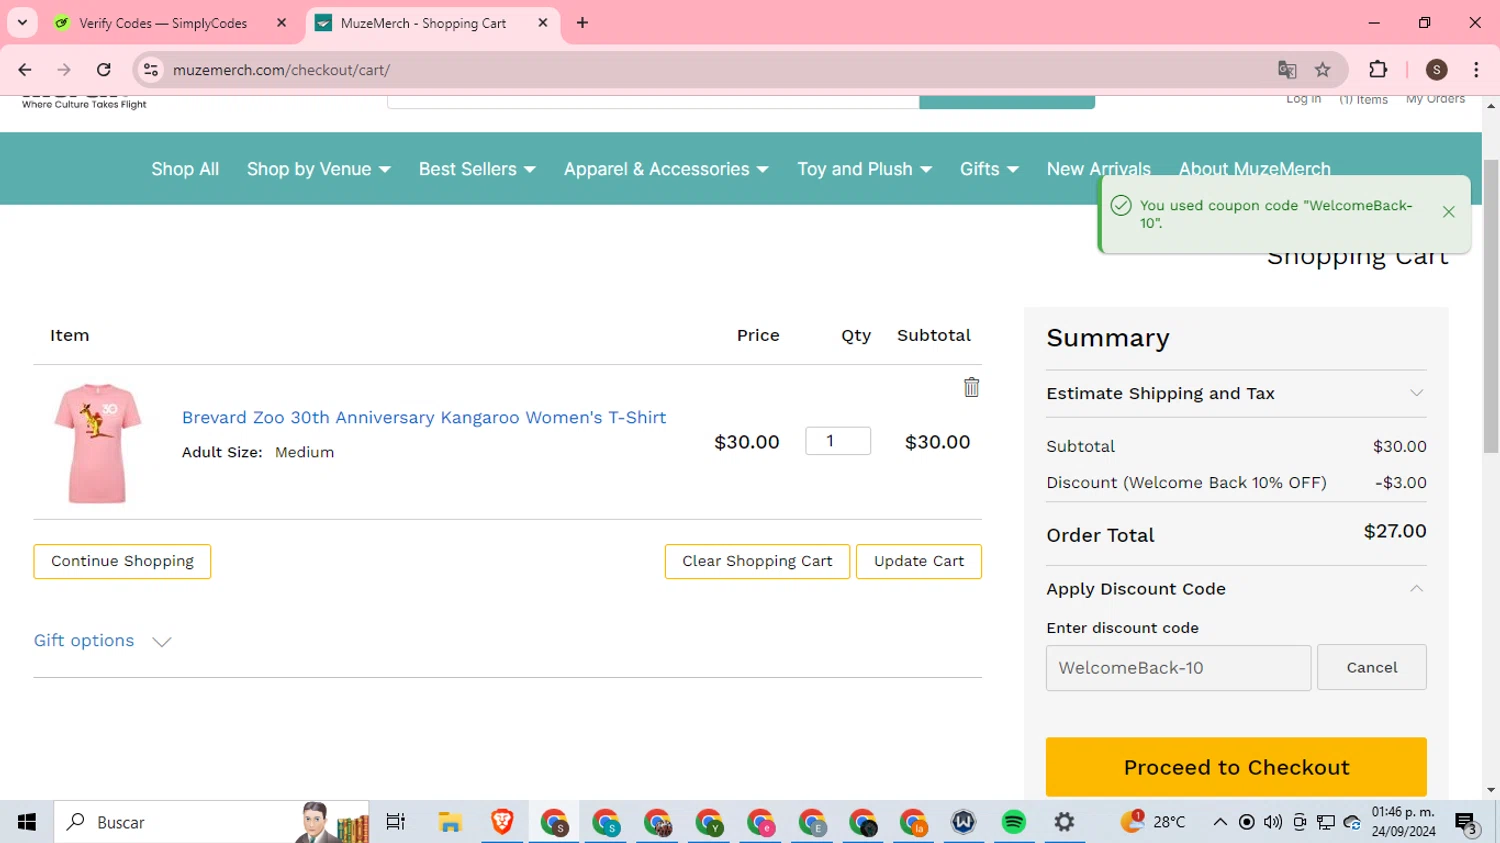The width and height of the screenshot is (1500, 843).
Task: Open the browser extensions menu
Action: [x=1378, y=70]
